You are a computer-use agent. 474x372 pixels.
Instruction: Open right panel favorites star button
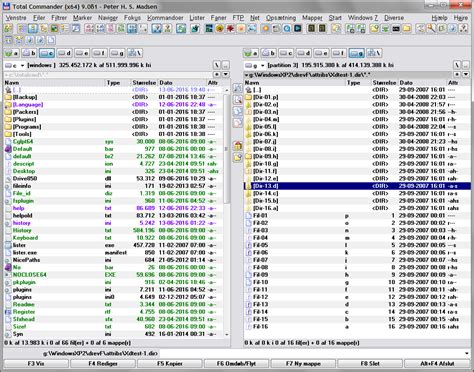tap(457, 75)
